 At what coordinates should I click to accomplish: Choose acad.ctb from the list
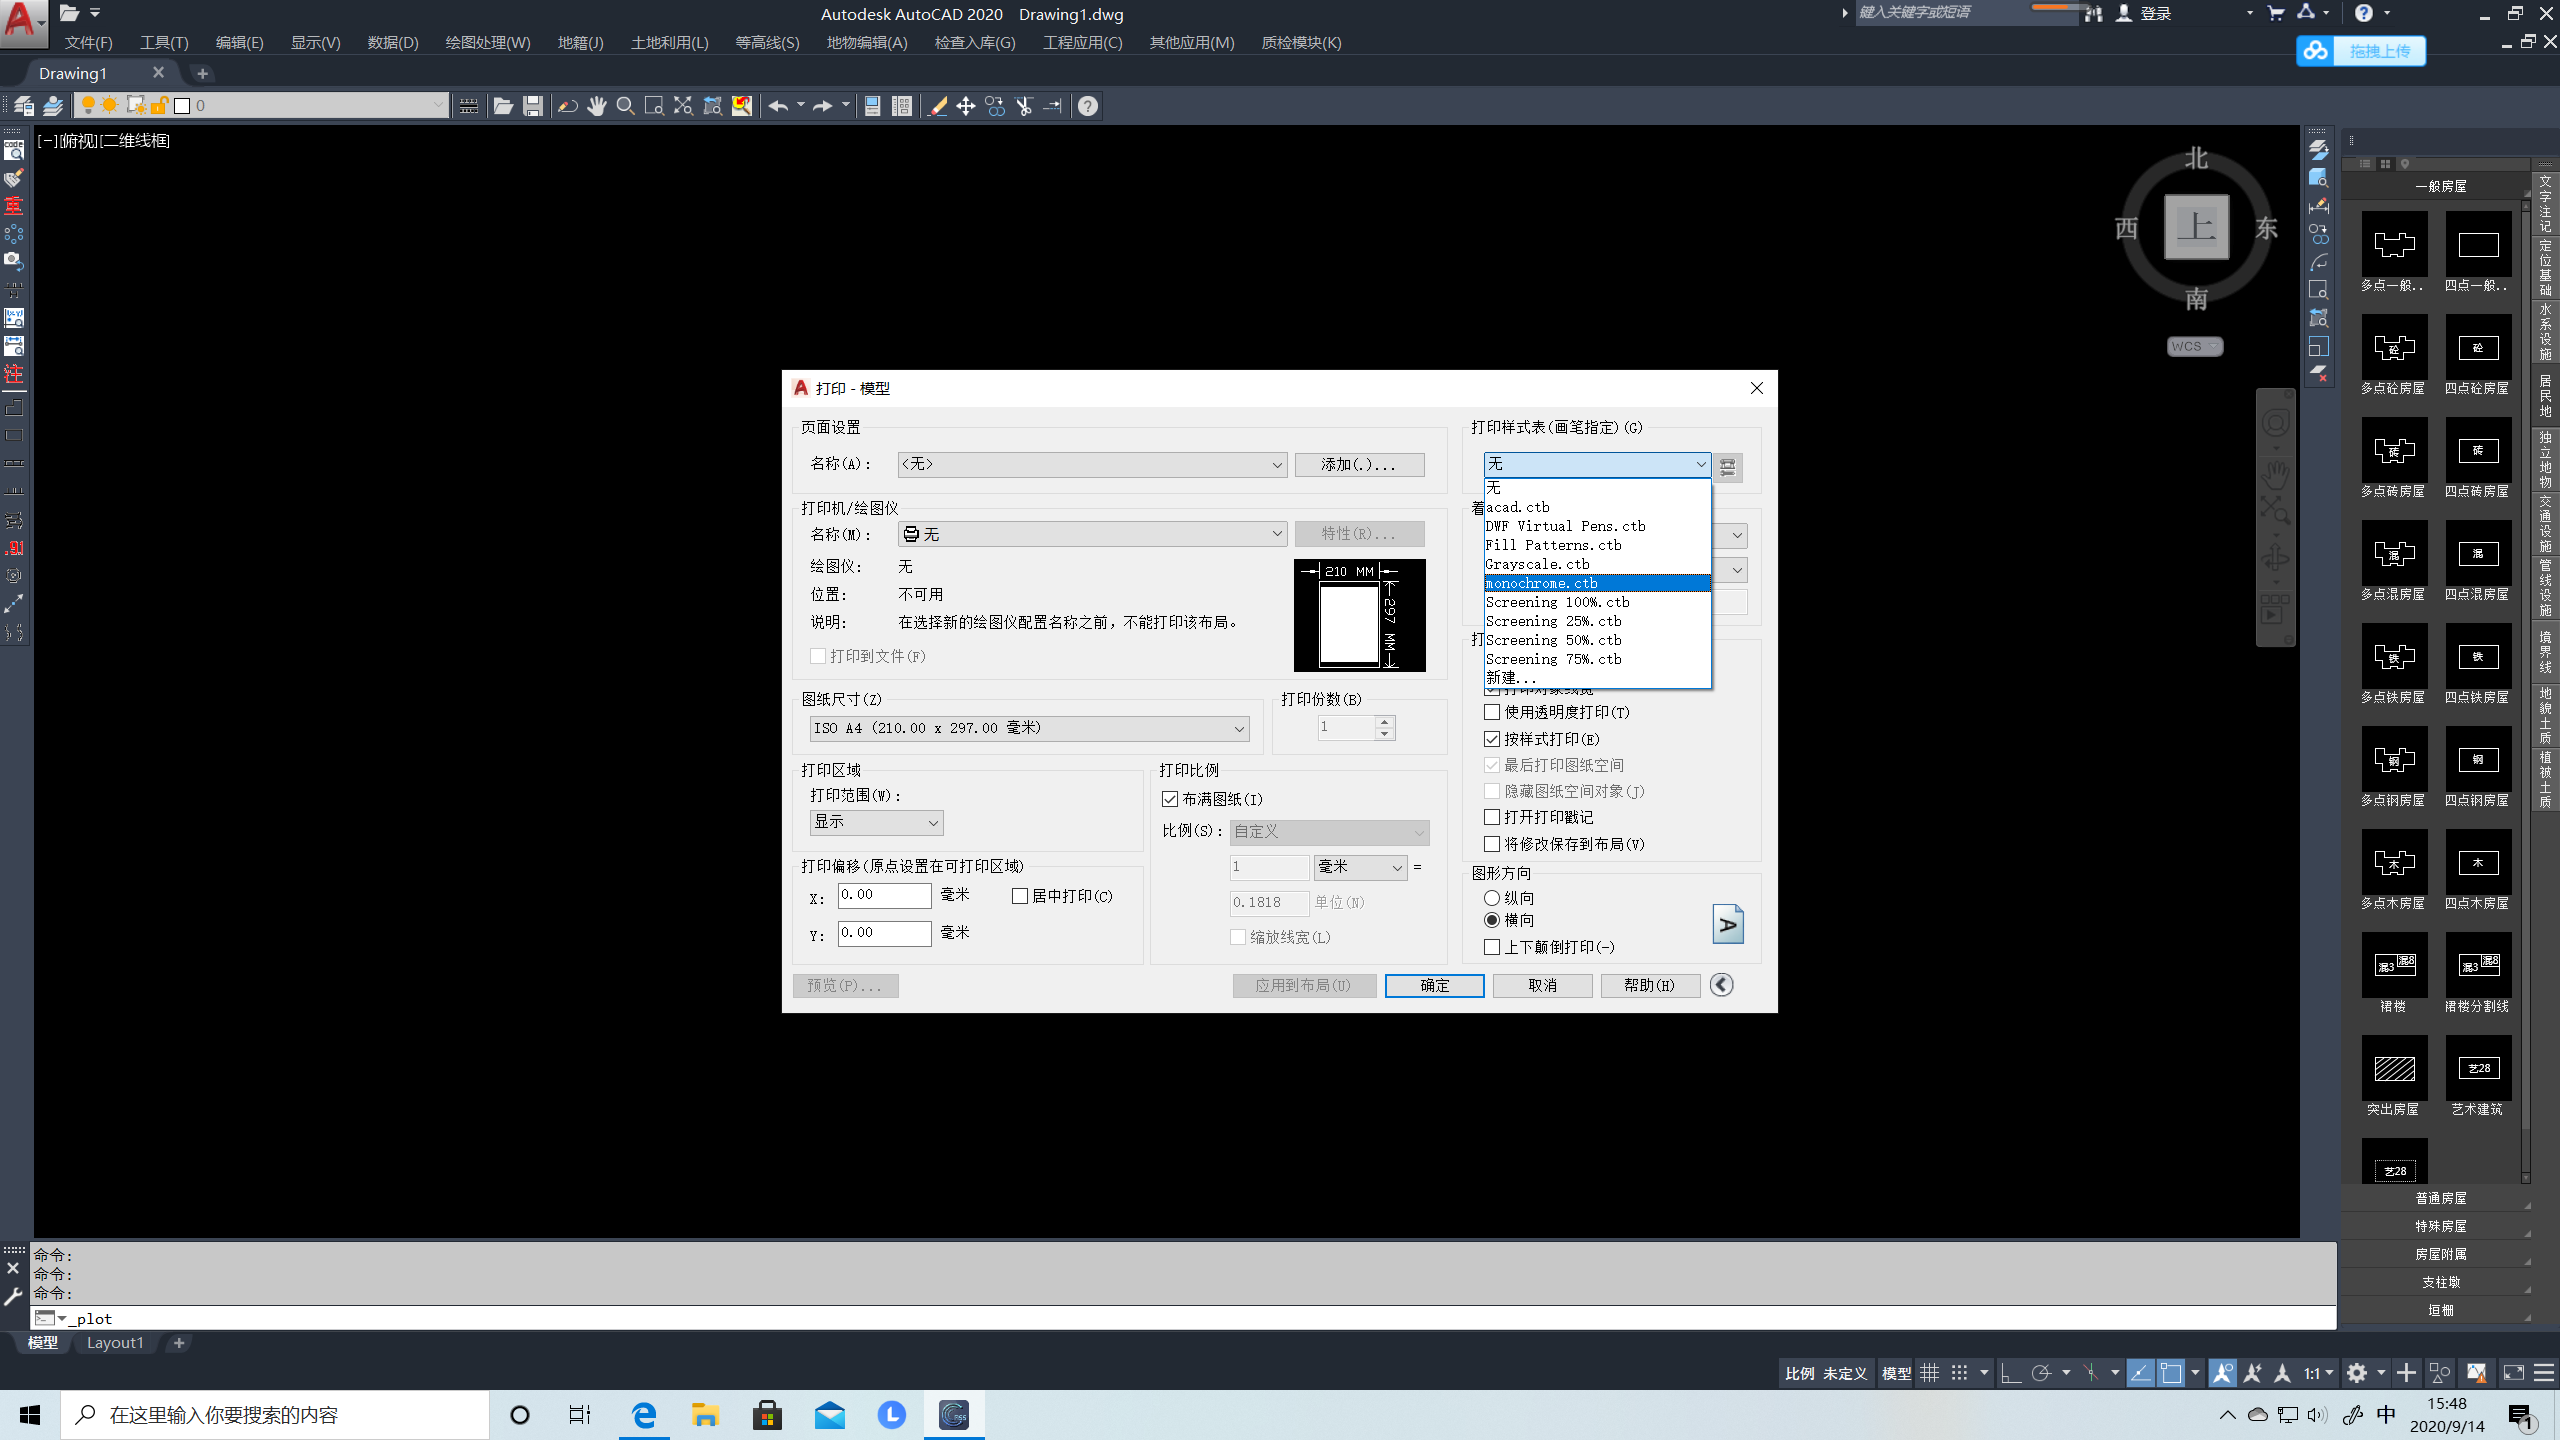coord(1597,507)
